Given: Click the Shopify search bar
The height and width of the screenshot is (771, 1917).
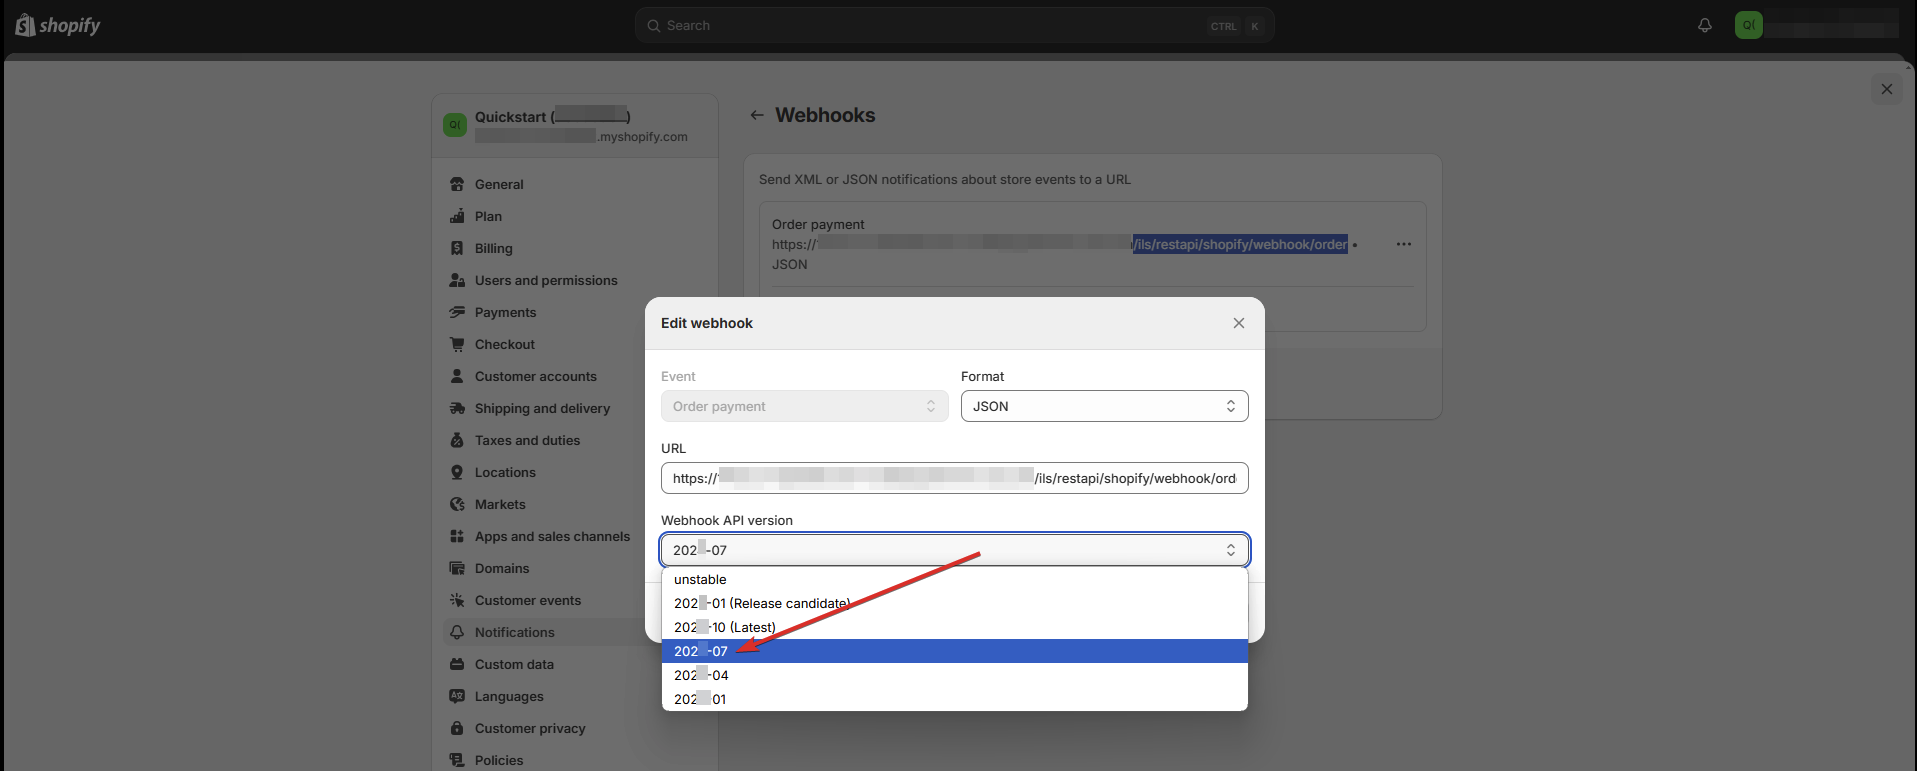Looking at the screenshot, I should 954,25.
